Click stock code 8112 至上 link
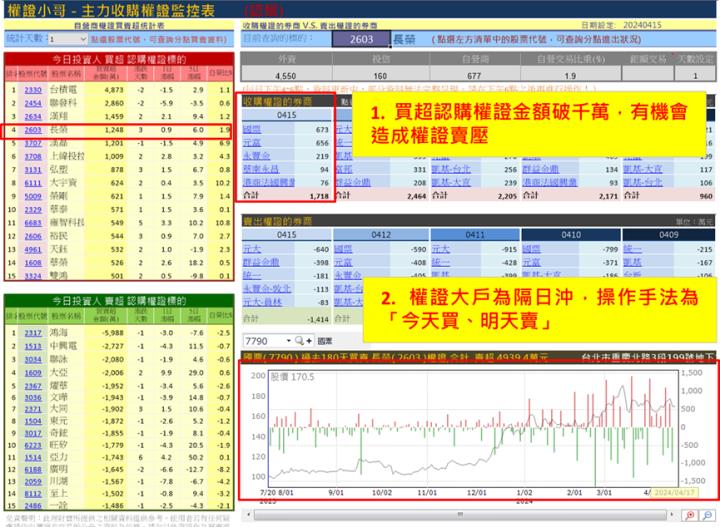The height and width of the screenshot is (527, 720). tap(33, 494)
